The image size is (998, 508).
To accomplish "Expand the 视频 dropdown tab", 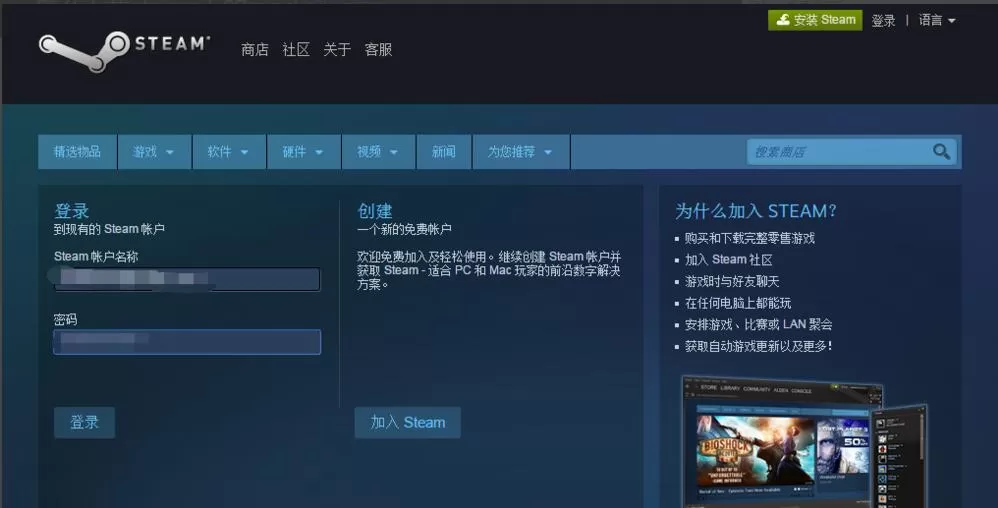I will pyautogui.click(x=378, y=152).
